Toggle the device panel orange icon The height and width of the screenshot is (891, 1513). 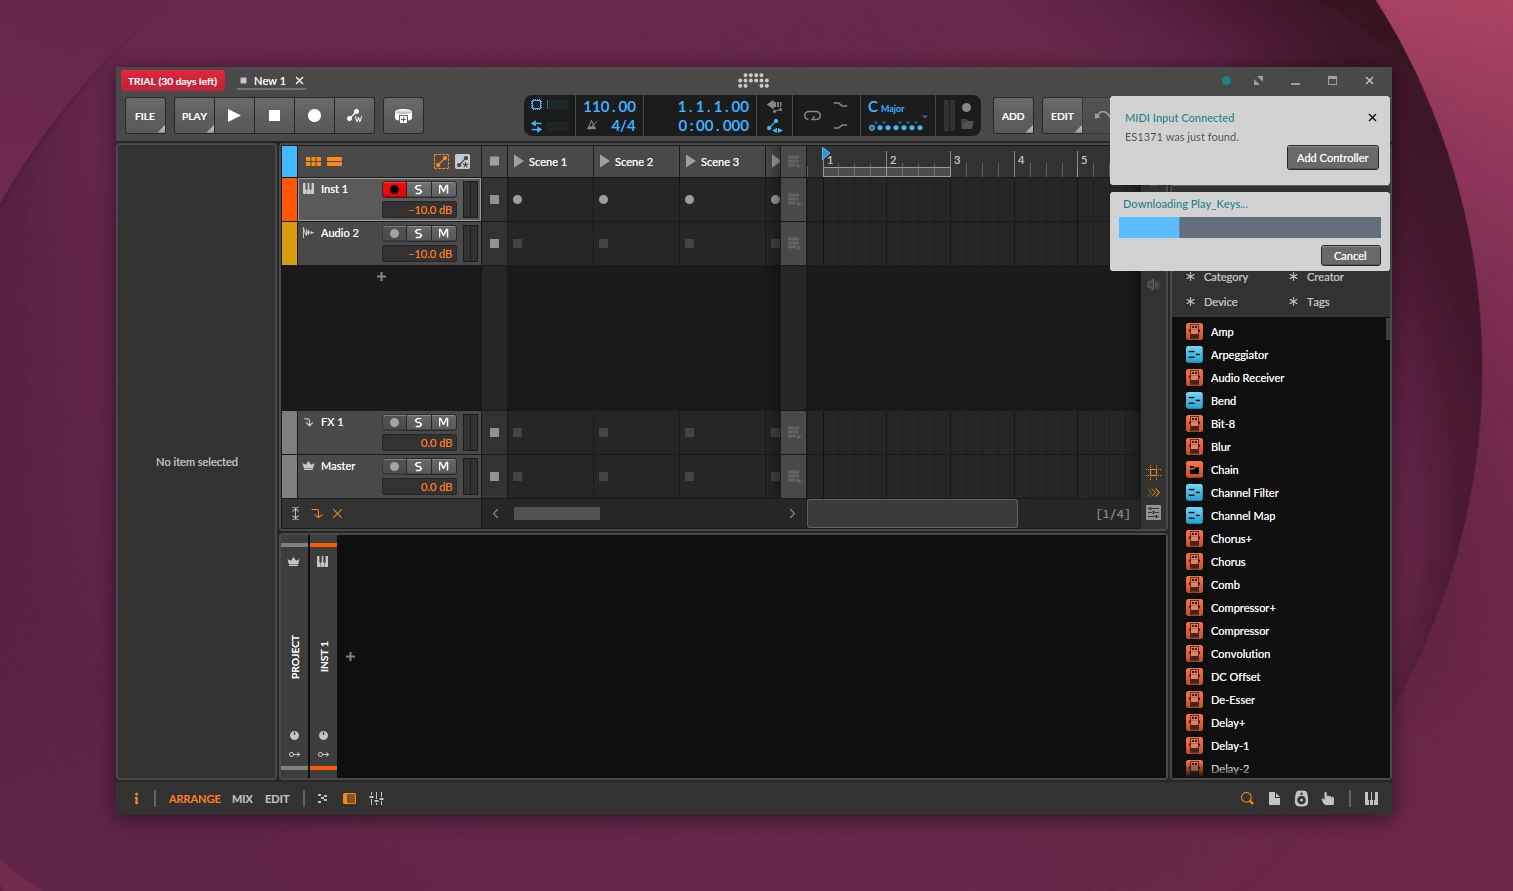349,799
